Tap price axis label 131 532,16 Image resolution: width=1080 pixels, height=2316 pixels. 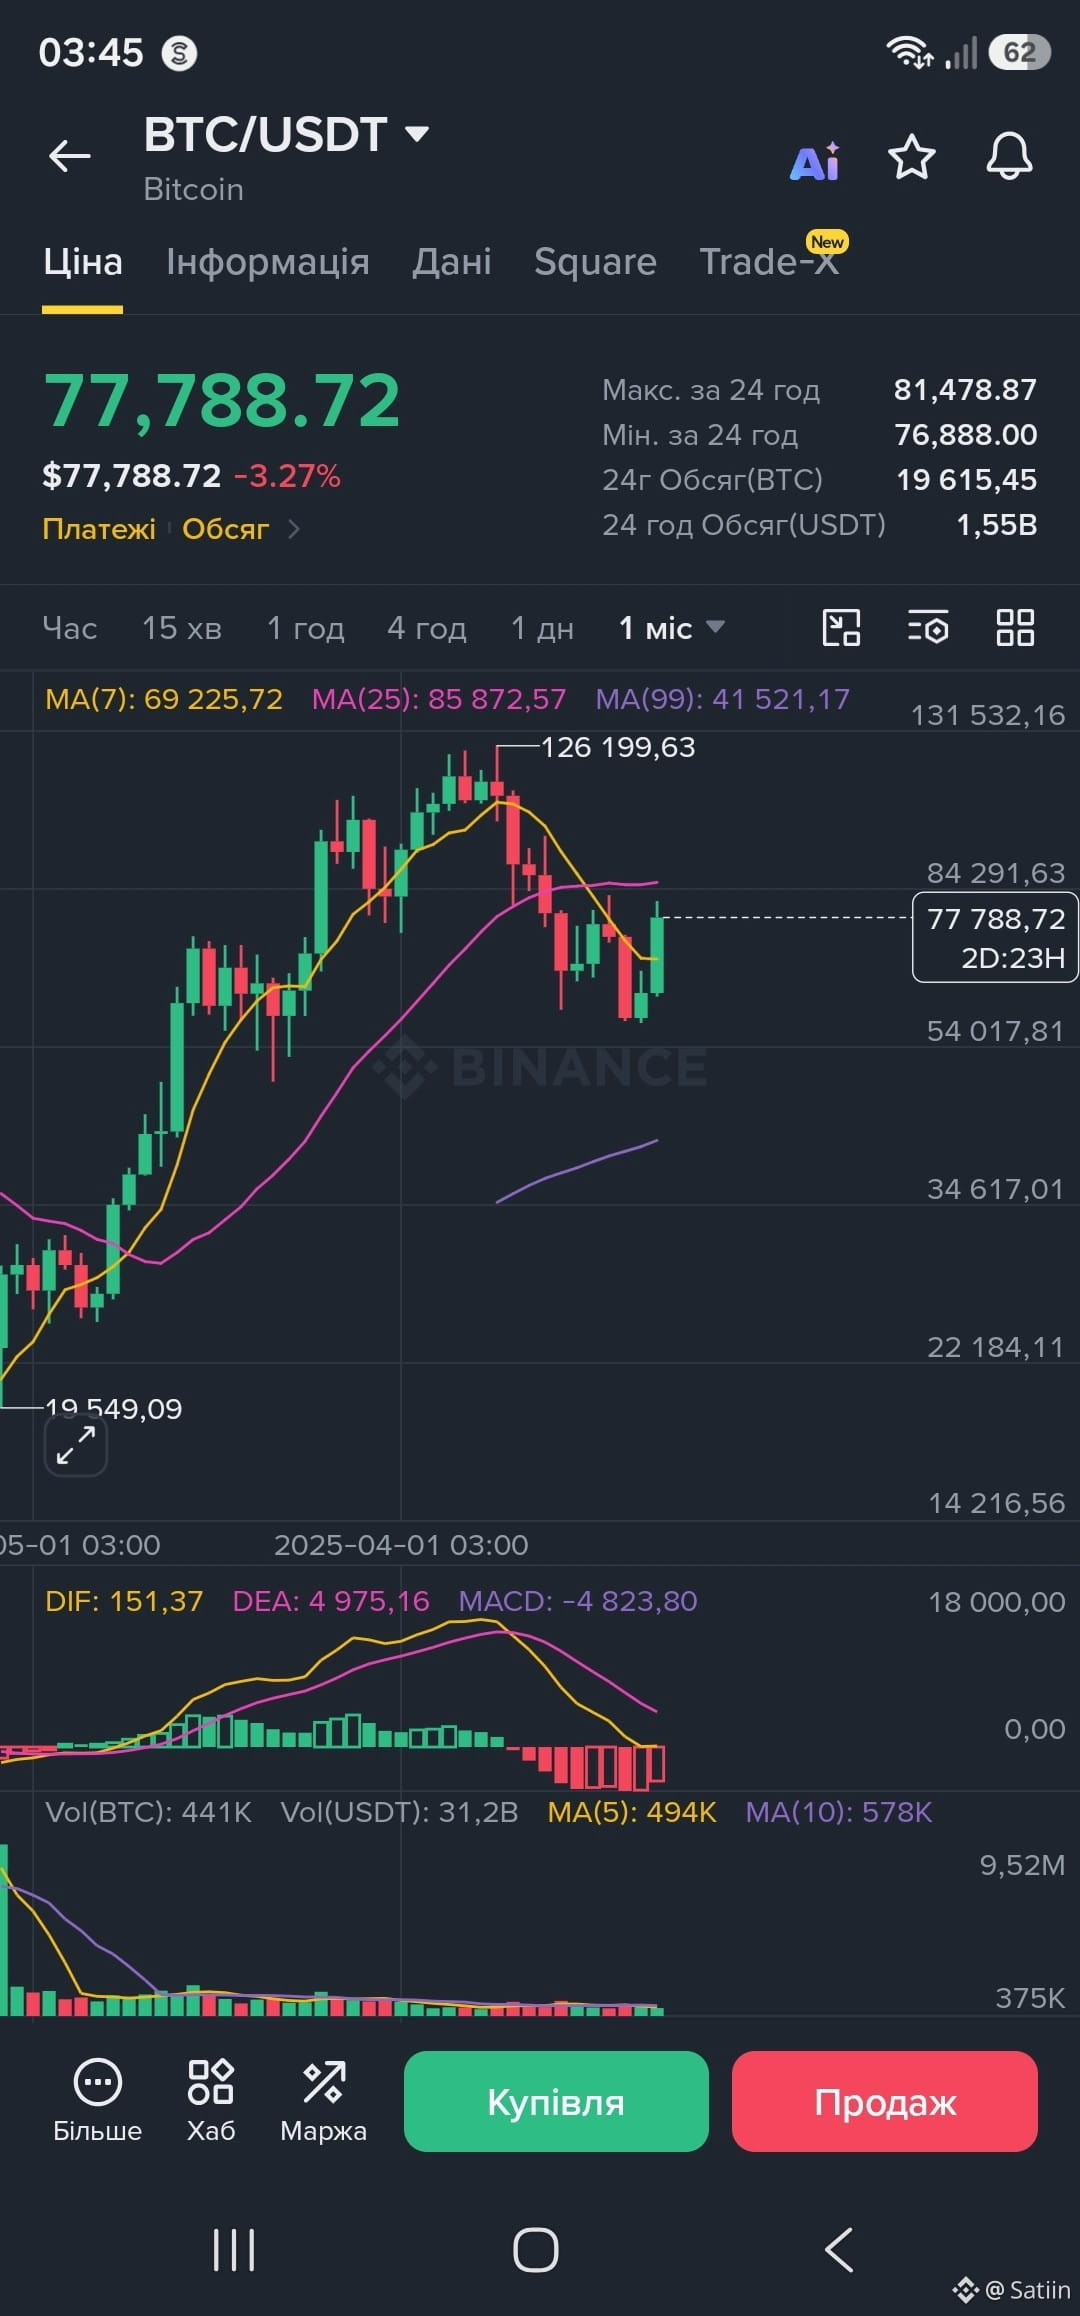(988, 715)
